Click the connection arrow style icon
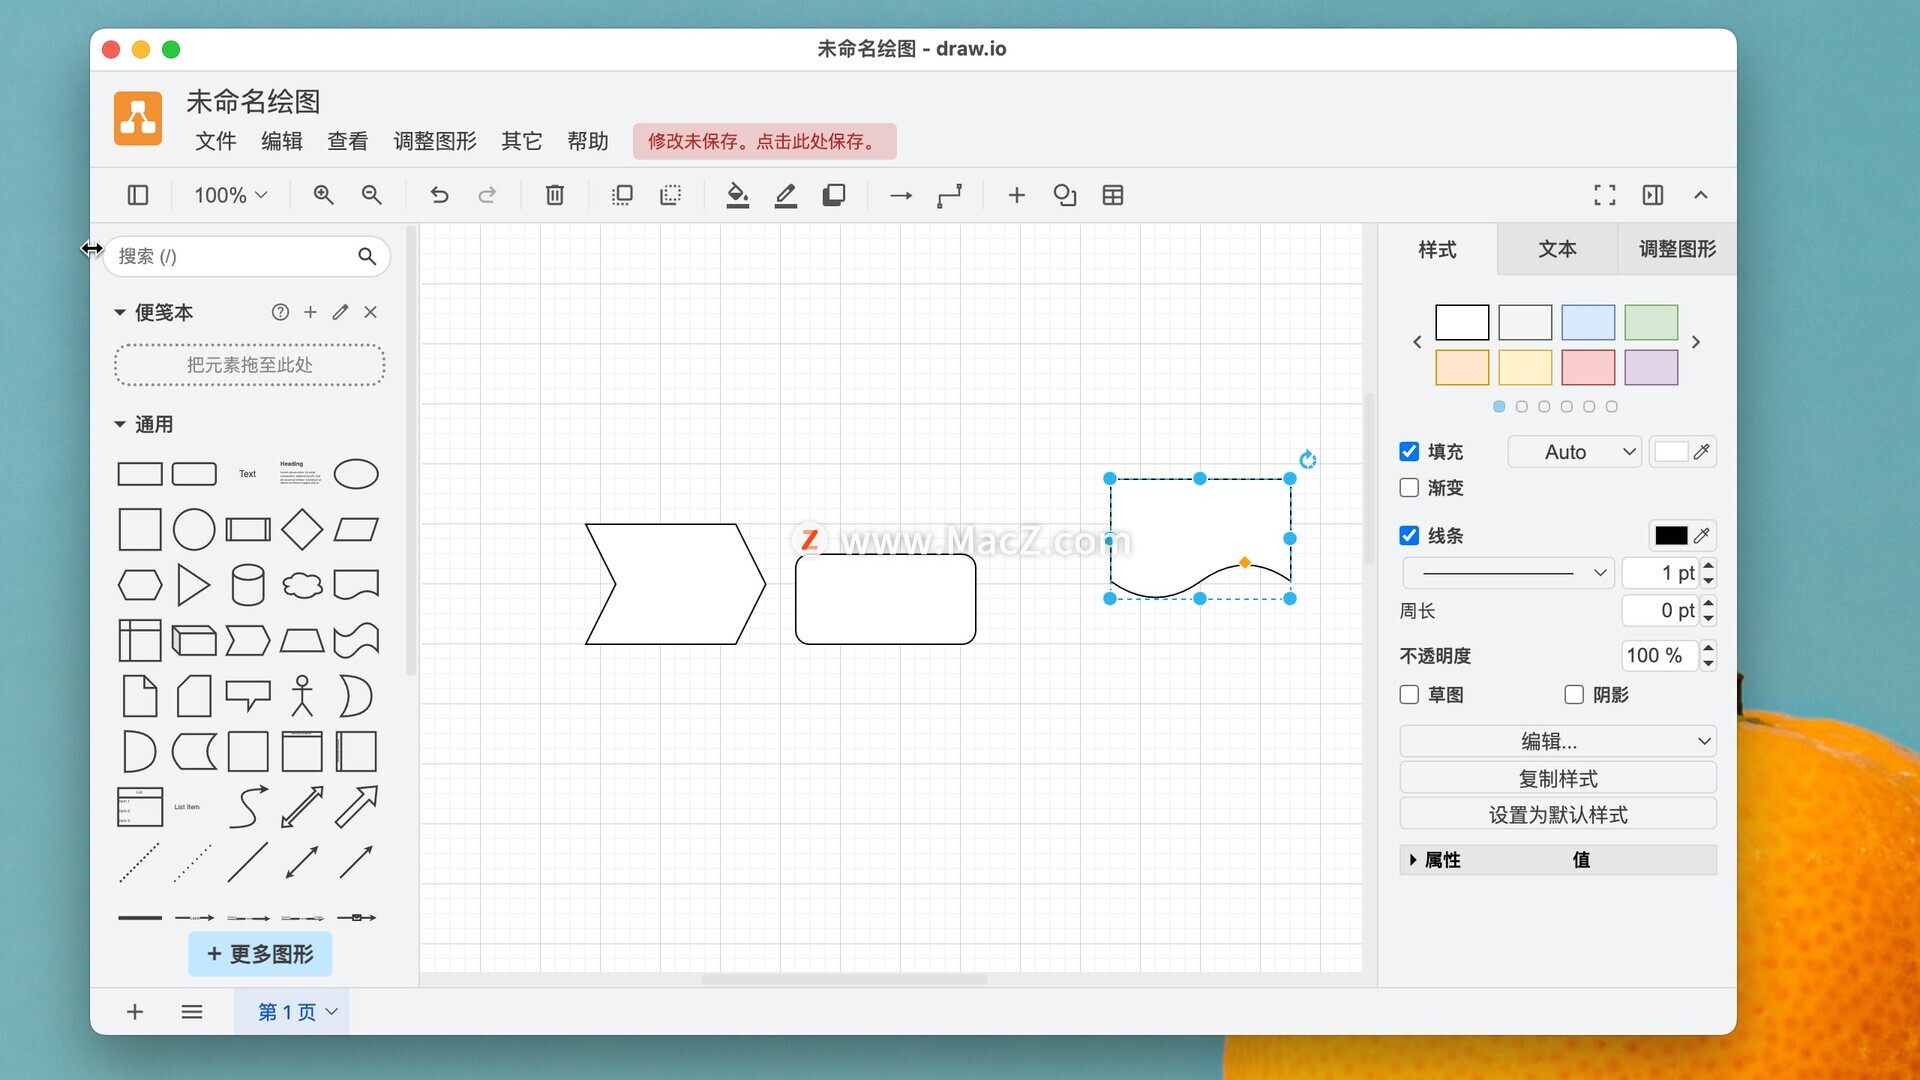 click(901, 195)
